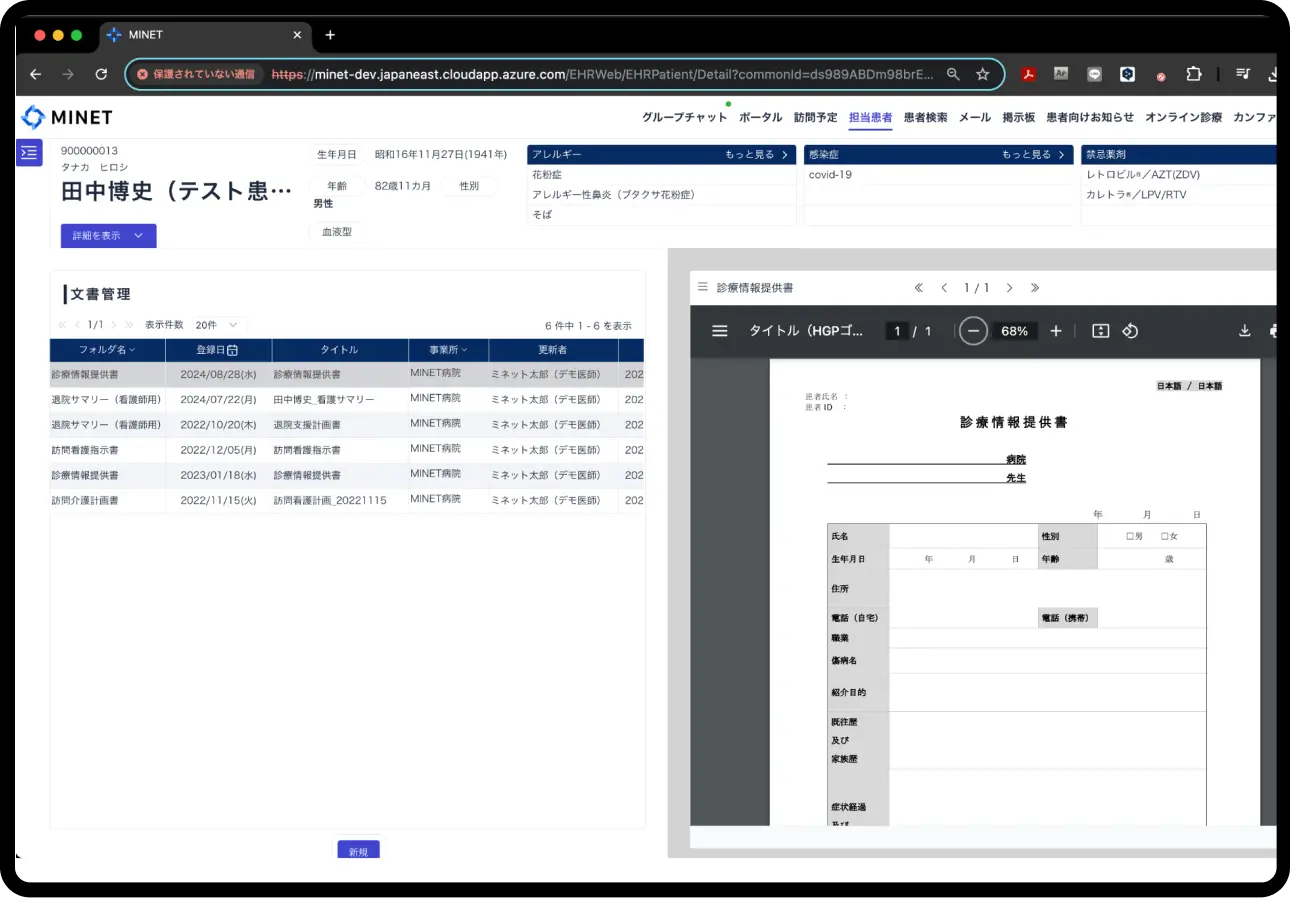Viewport: 1290px width, 898px height.
Task: Click the MINET logo
Action: coord(67,117)
